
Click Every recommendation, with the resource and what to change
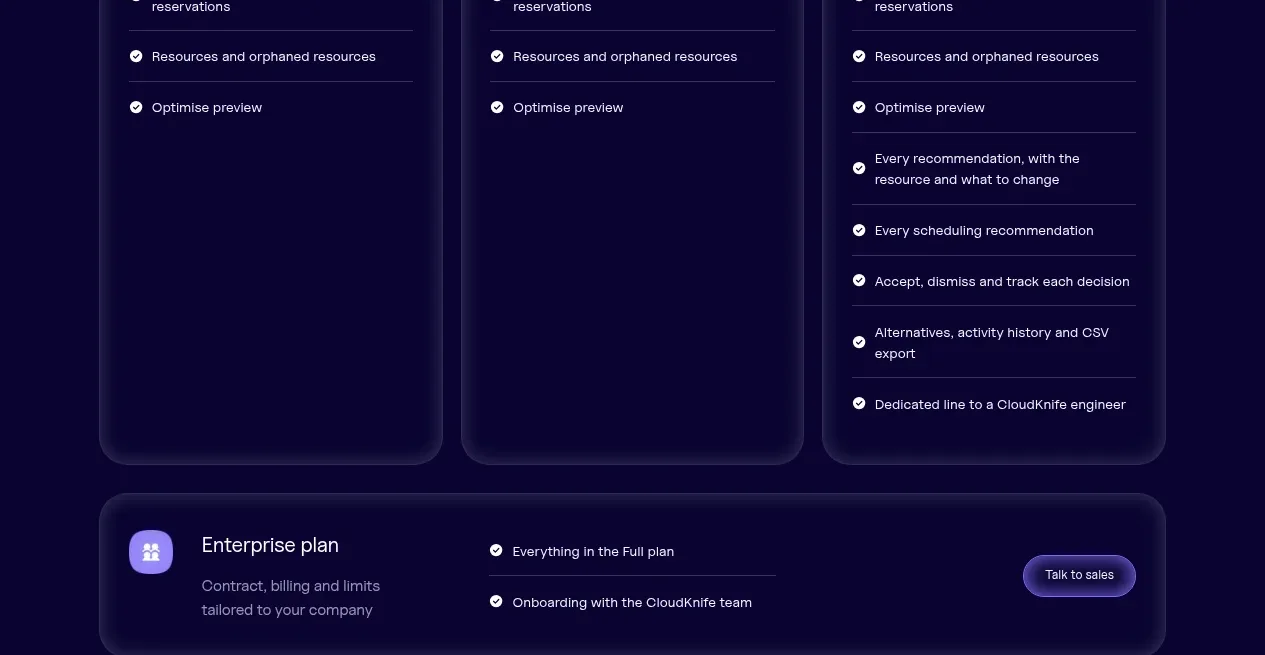[x=977, y=169]
